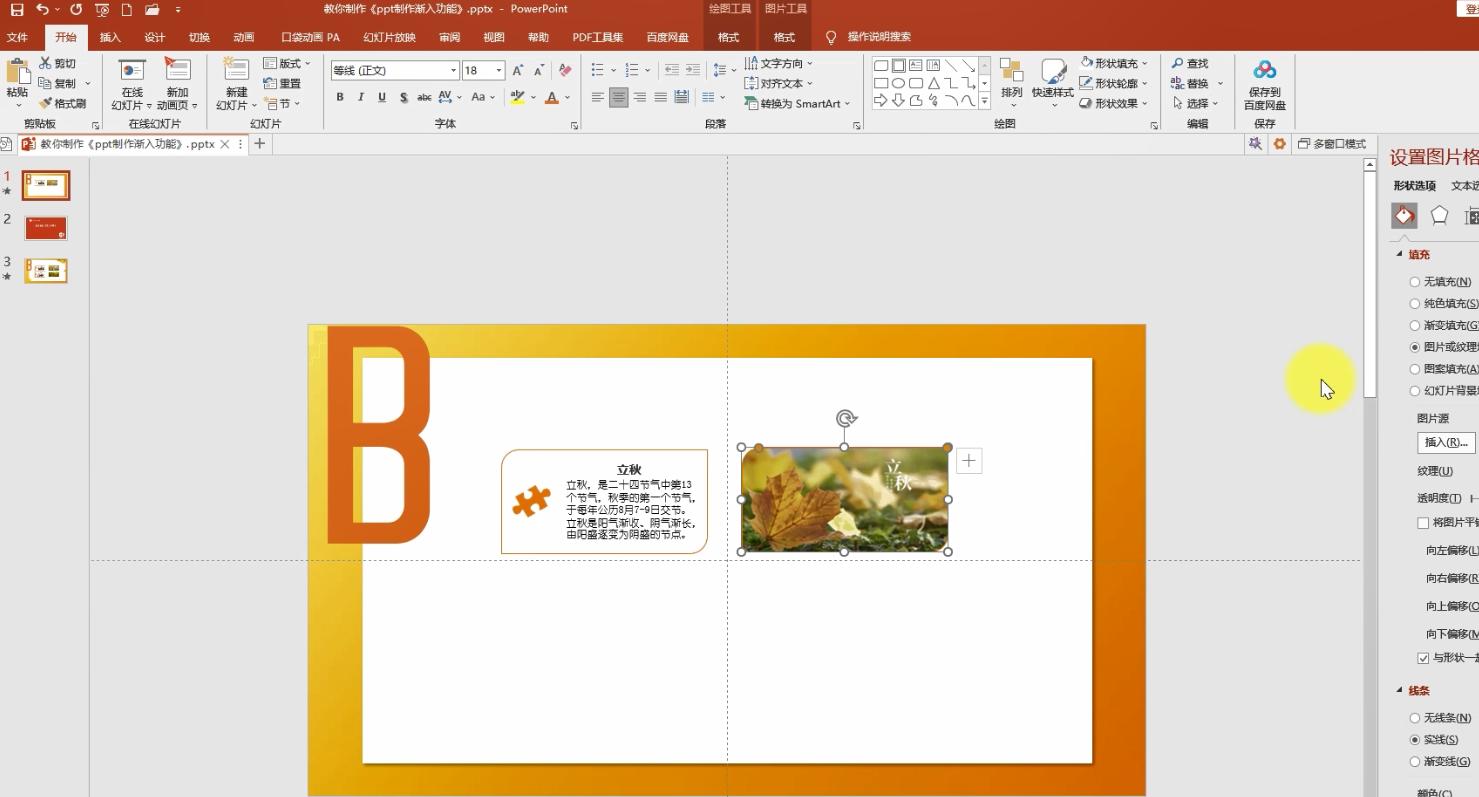The width and height of the screenshot is (1479, 797).
Task: Select slide 2 thumbnail in slide panel
Action: coord(46,228)
